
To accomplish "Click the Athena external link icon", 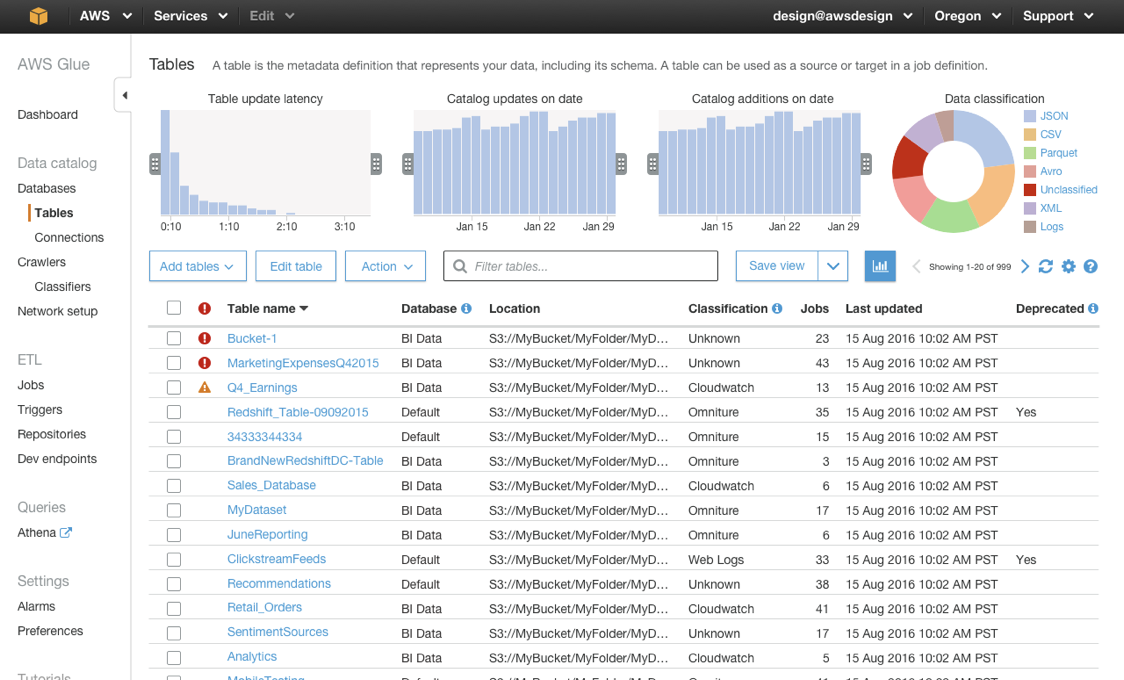I will coord(66,532).
